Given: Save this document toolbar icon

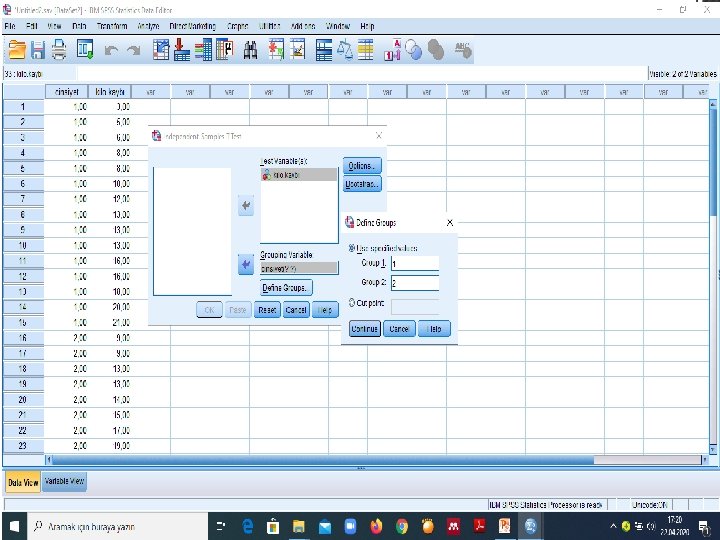Looking at the screenshot, I should [38, 50].
